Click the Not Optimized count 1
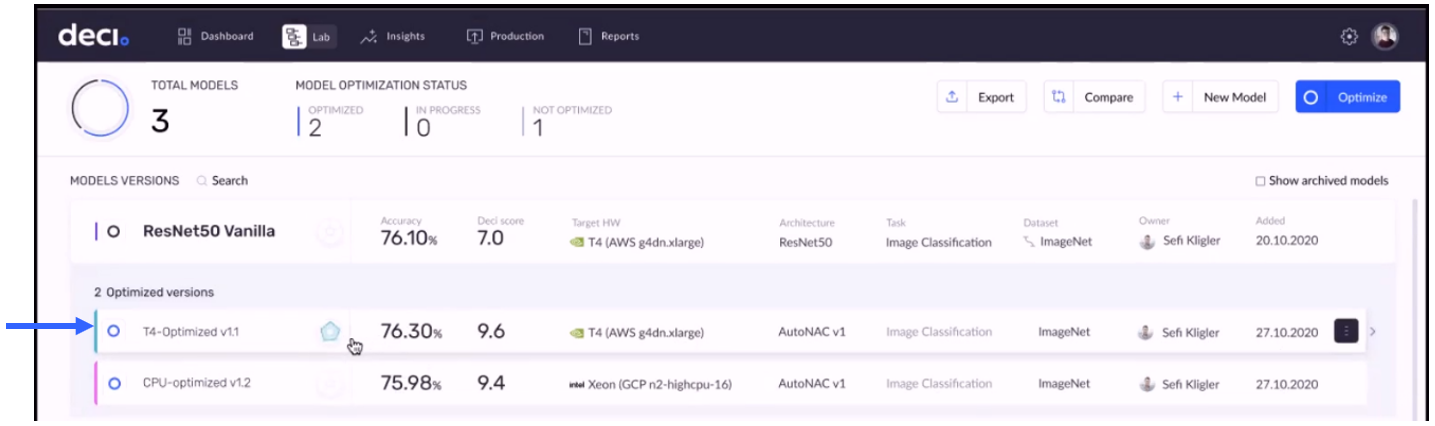This screenshot has width=1435, height=426. (x=538, y=126)
